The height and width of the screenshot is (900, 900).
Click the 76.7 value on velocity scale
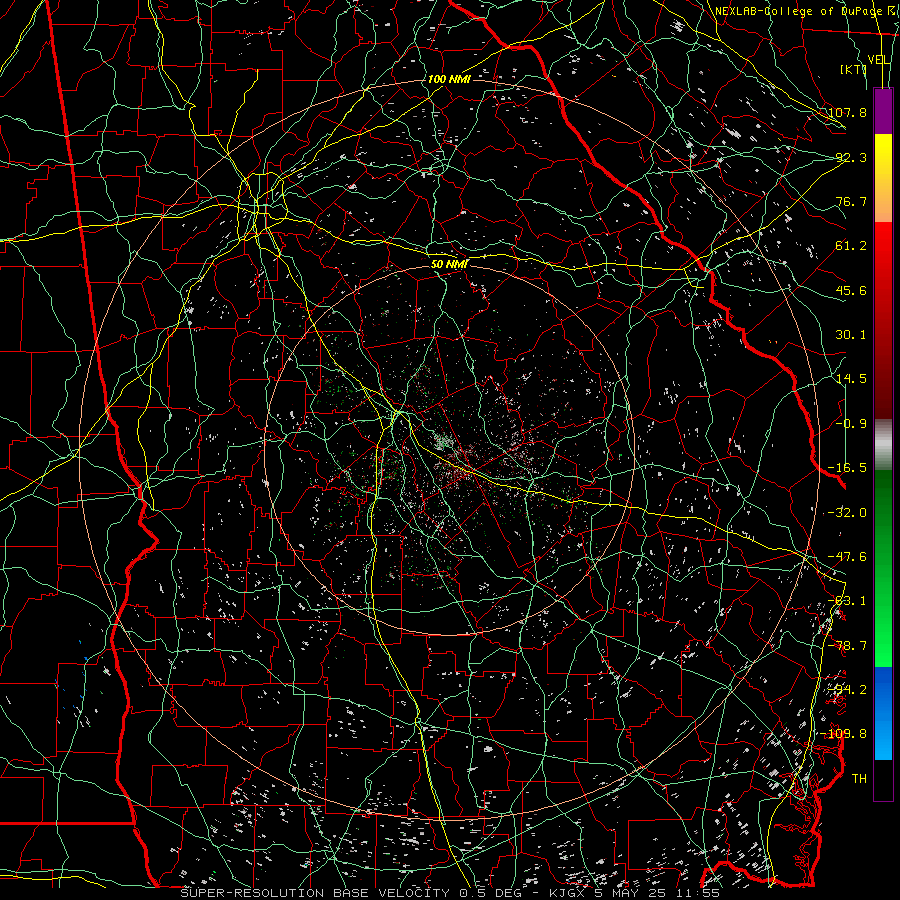(x=851, y=201)
